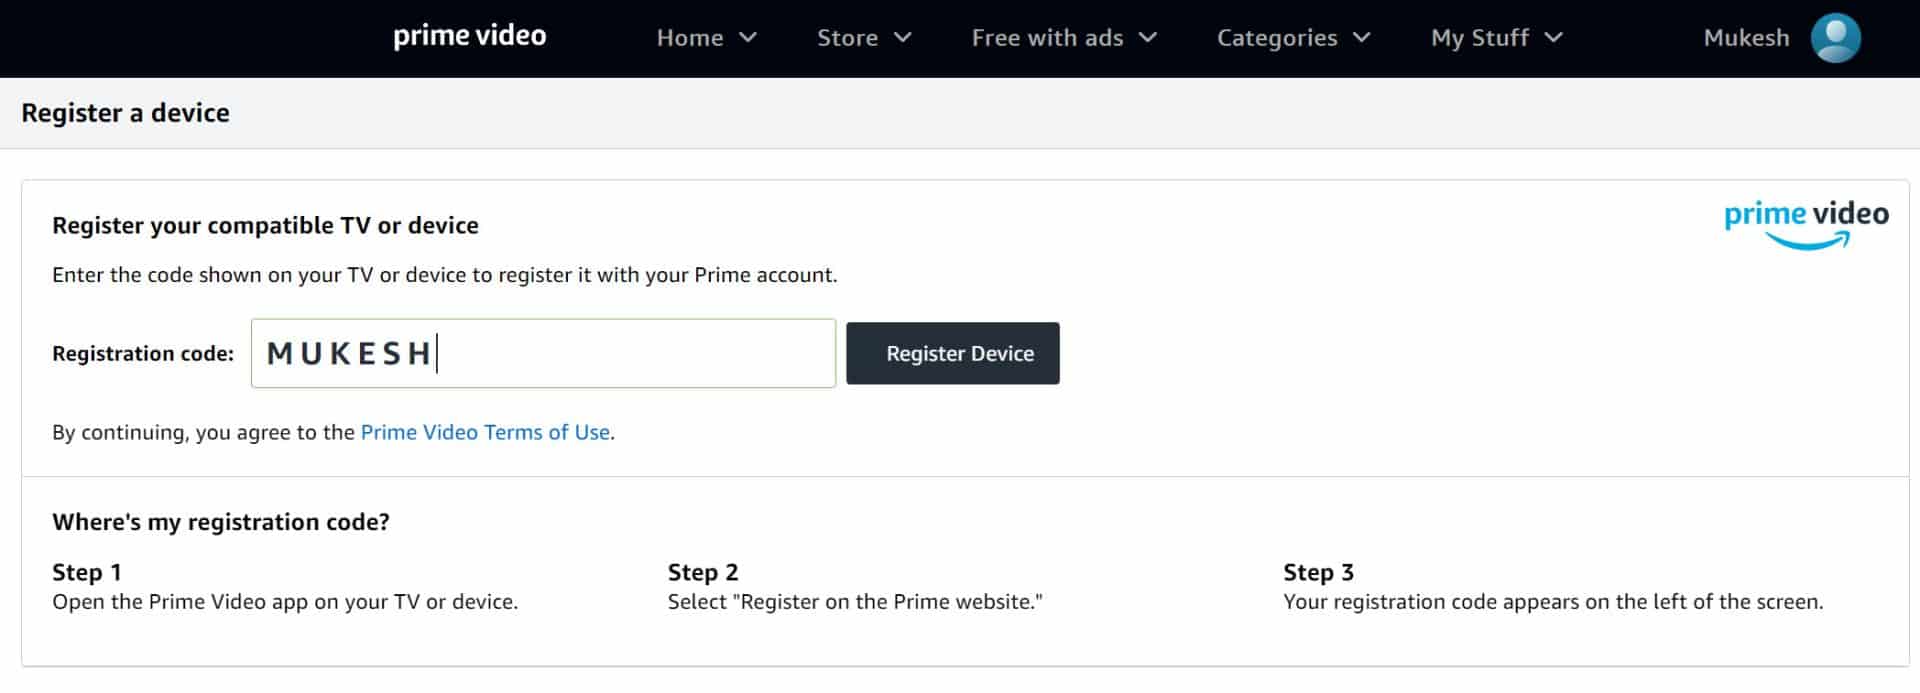Select Store from the top navigation
The width and height of the screenshot is (1920, 693).
coord(846,37)
